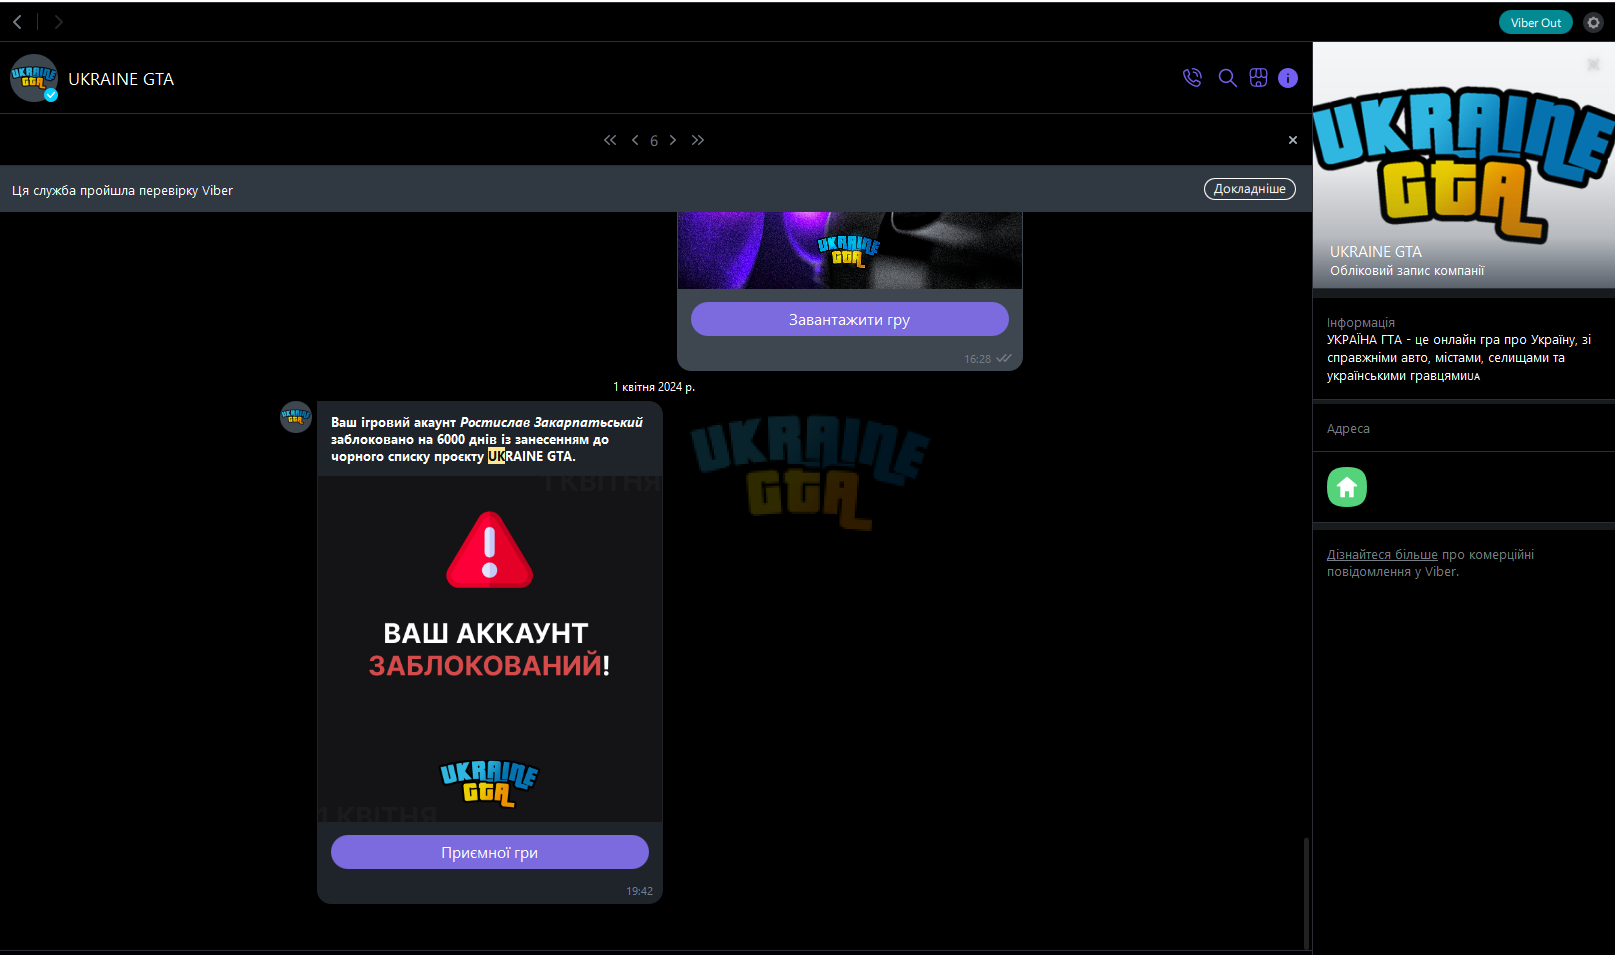Screen dimensions: 1615x955
Task: Open chat search magnifier icon
Action: (1227, 78)
